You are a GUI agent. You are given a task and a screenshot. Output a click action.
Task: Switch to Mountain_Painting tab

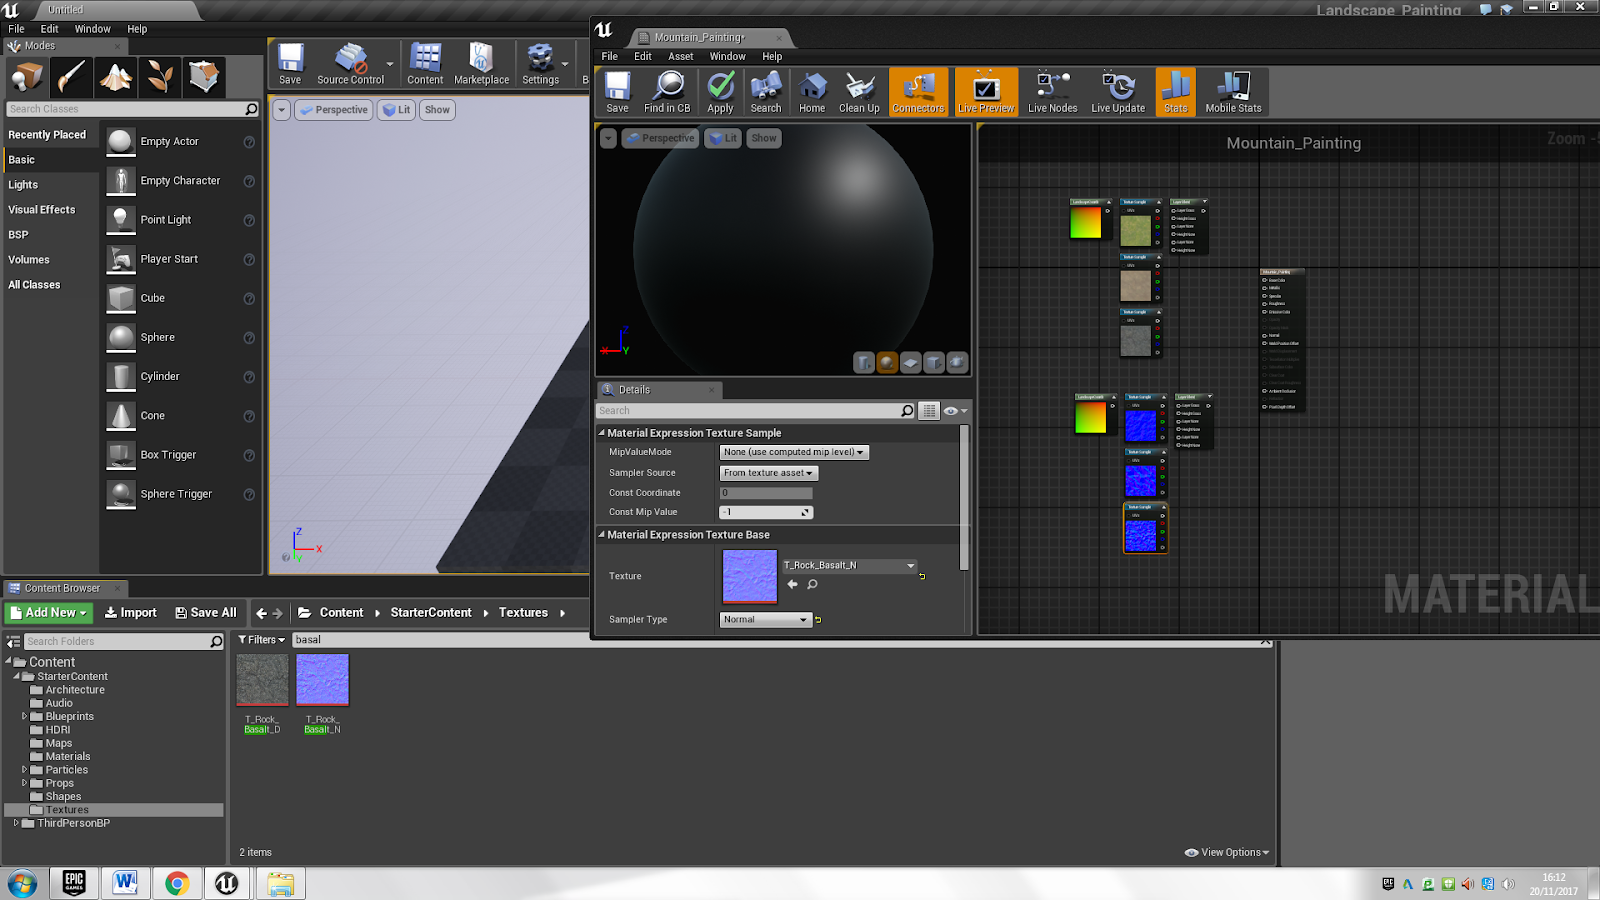pos(701,37)
